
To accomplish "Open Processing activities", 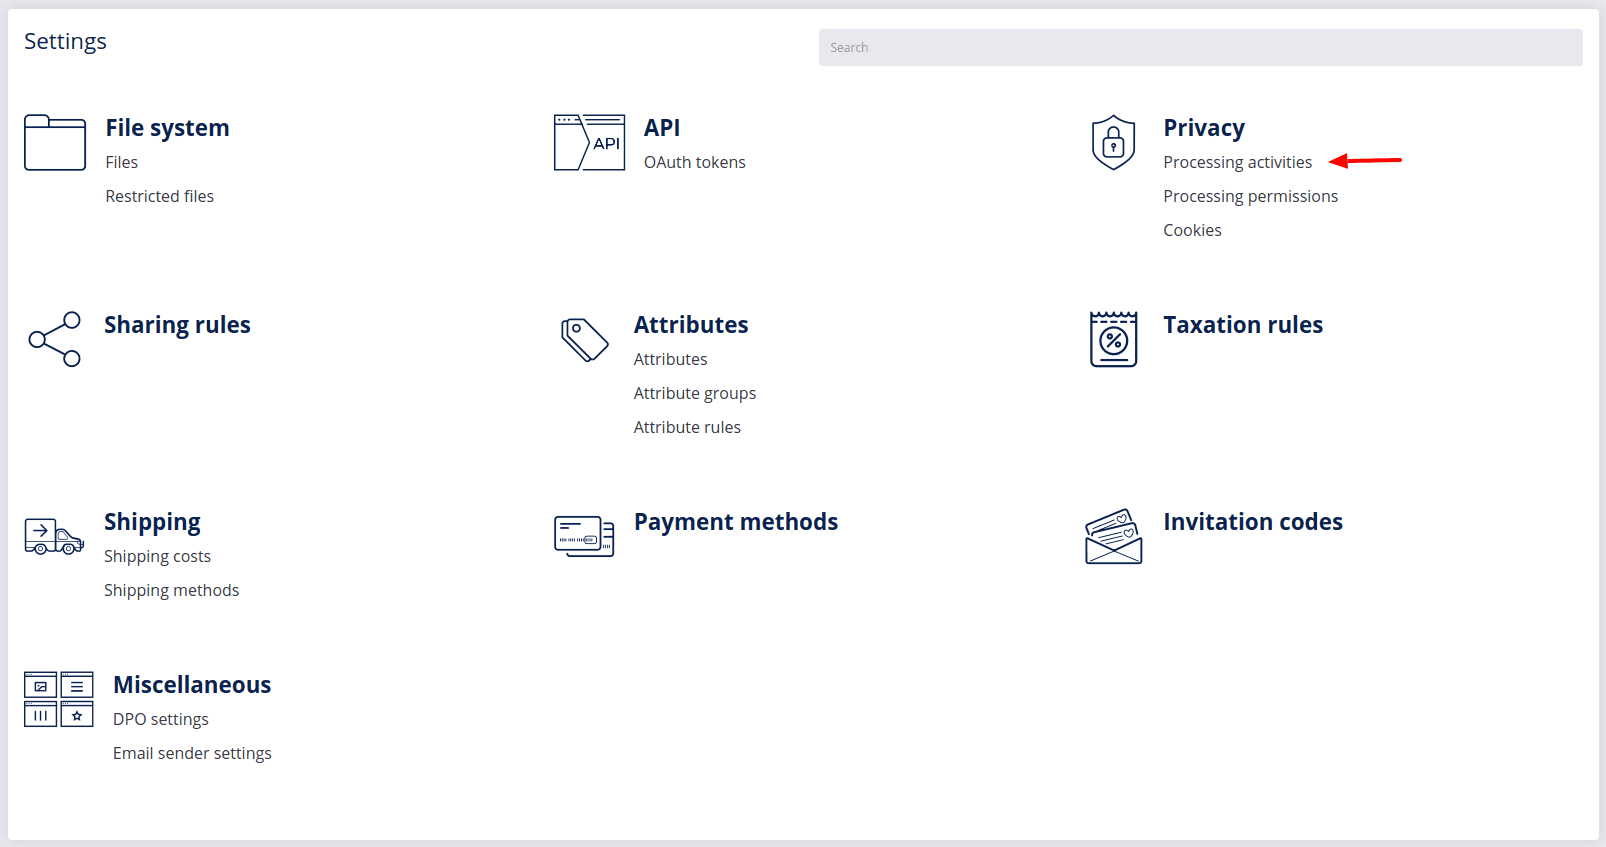I will tap(1237, 162).
